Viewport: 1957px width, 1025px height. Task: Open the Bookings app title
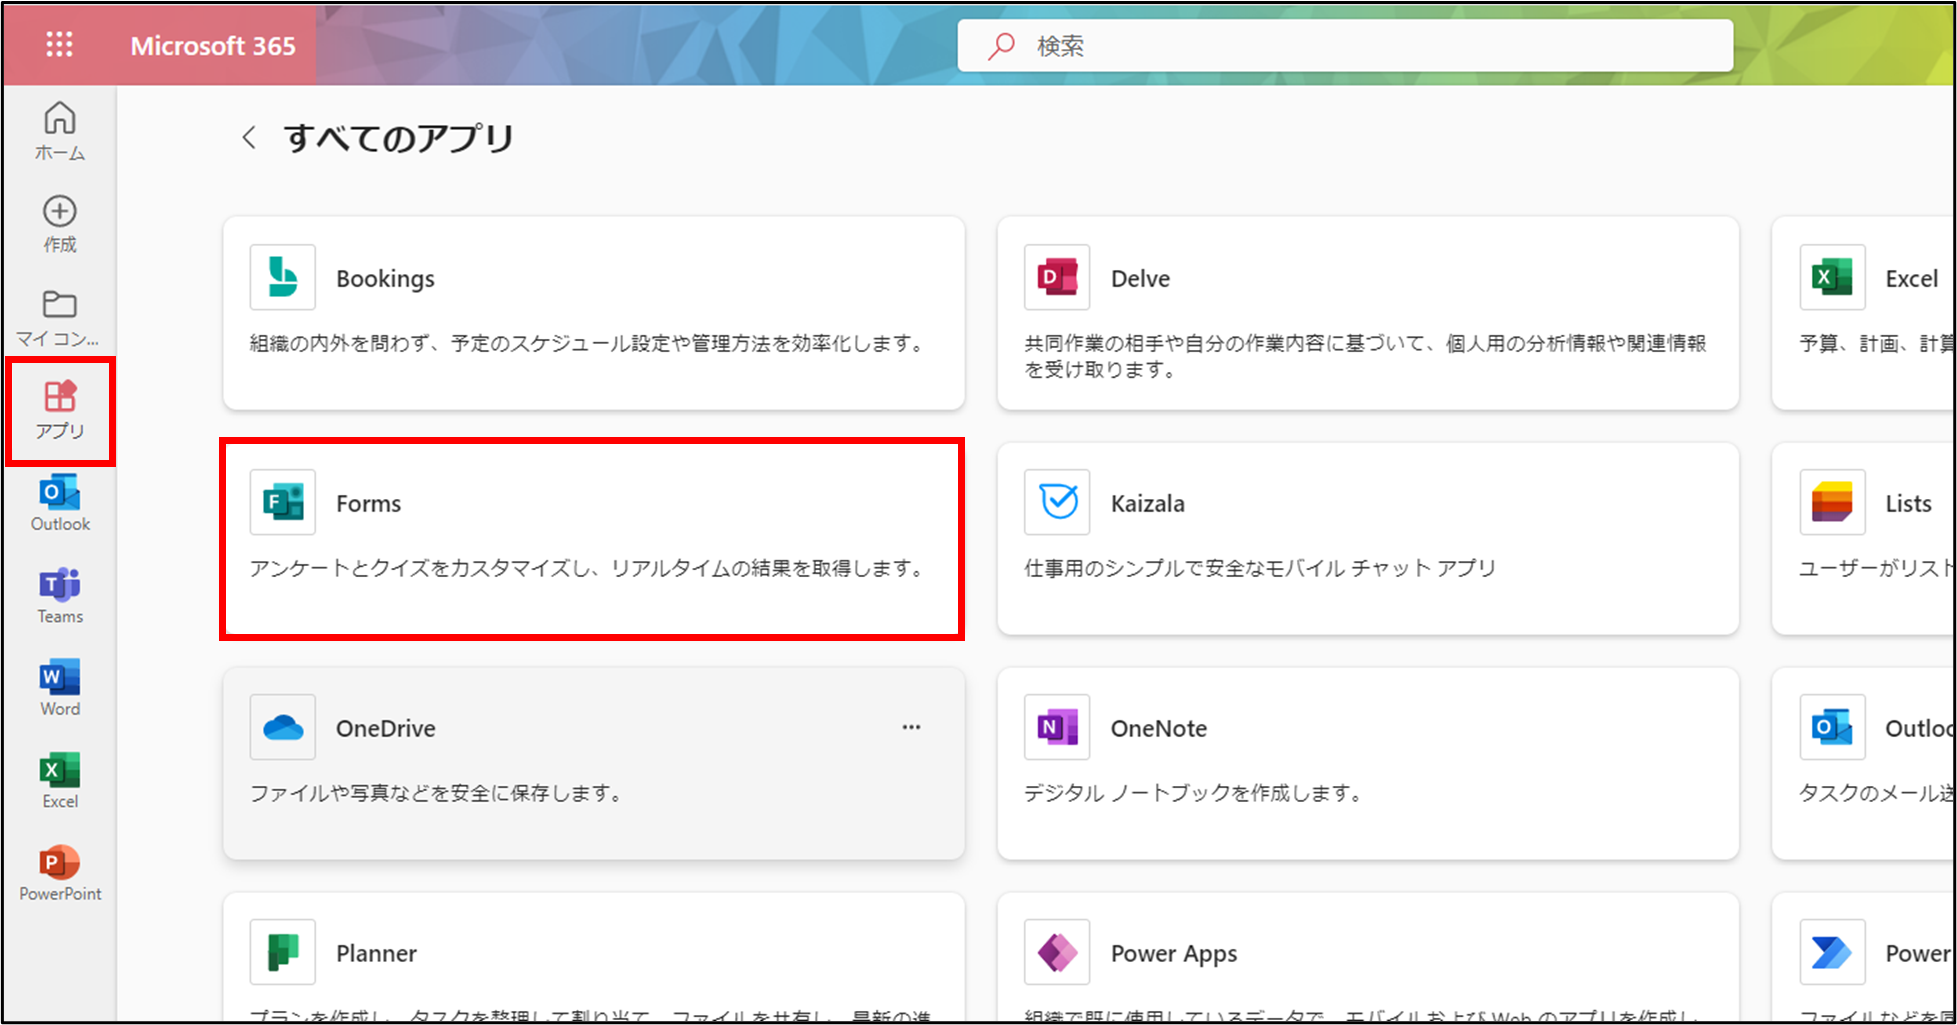click(x=385, y=279)
